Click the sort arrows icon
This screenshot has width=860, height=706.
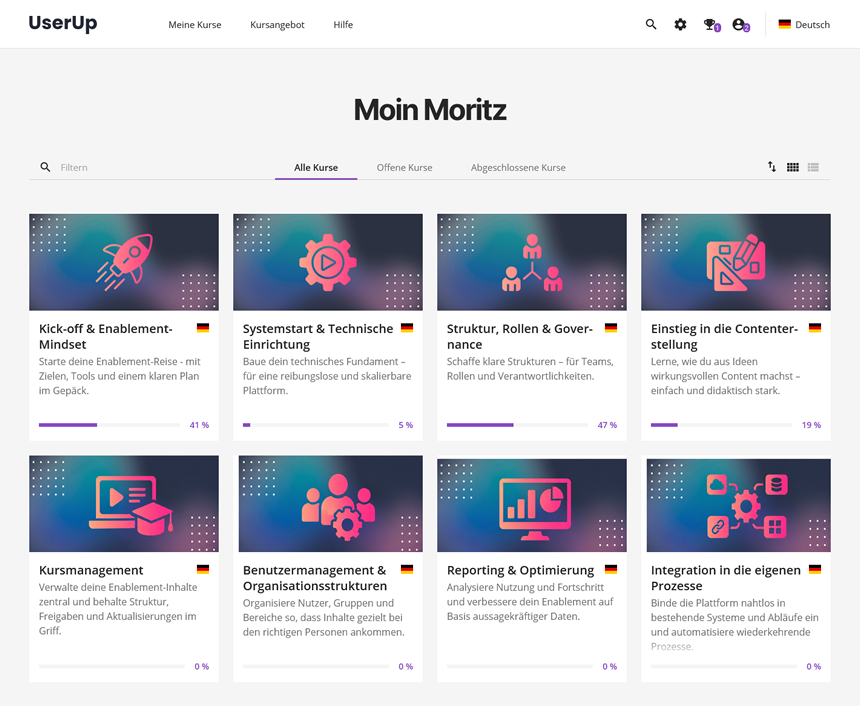(772, 167)
